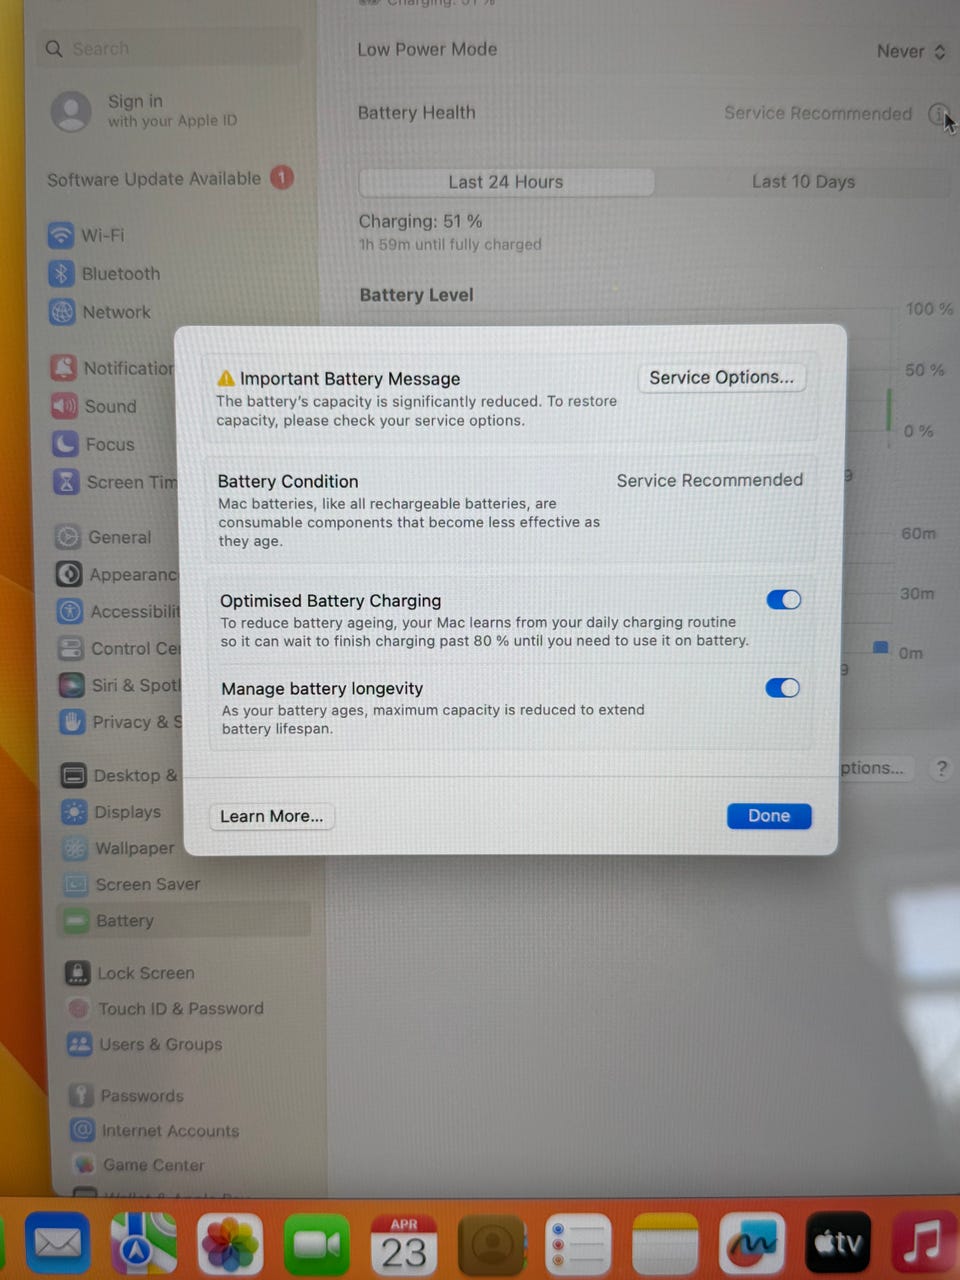Image resolution: width=960 pixels, height=1280 pixels.
Task: Open Contacts app in the Dock
Action: click(x=491, y=1244)
